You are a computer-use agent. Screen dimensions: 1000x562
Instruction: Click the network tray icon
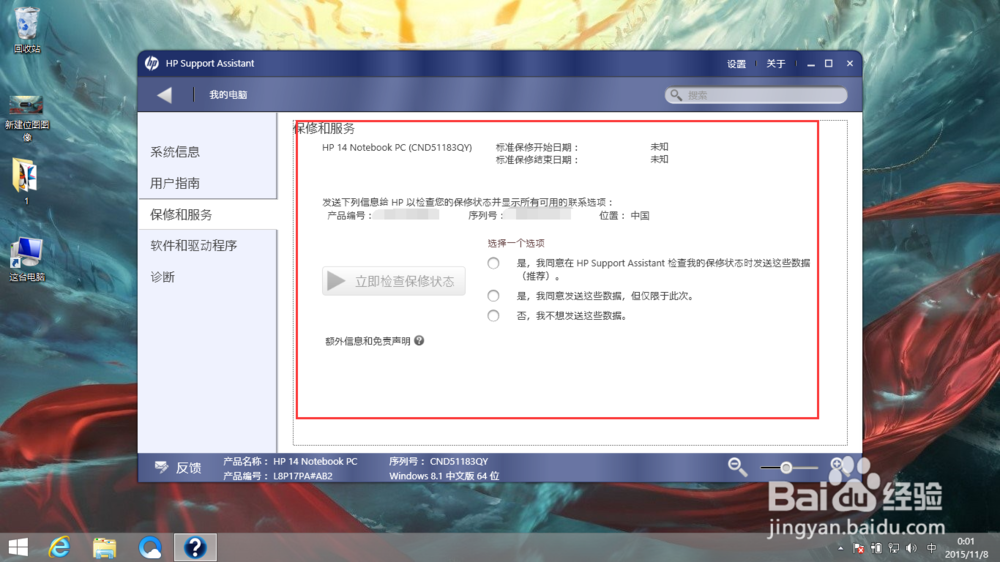tap(893, 548)
